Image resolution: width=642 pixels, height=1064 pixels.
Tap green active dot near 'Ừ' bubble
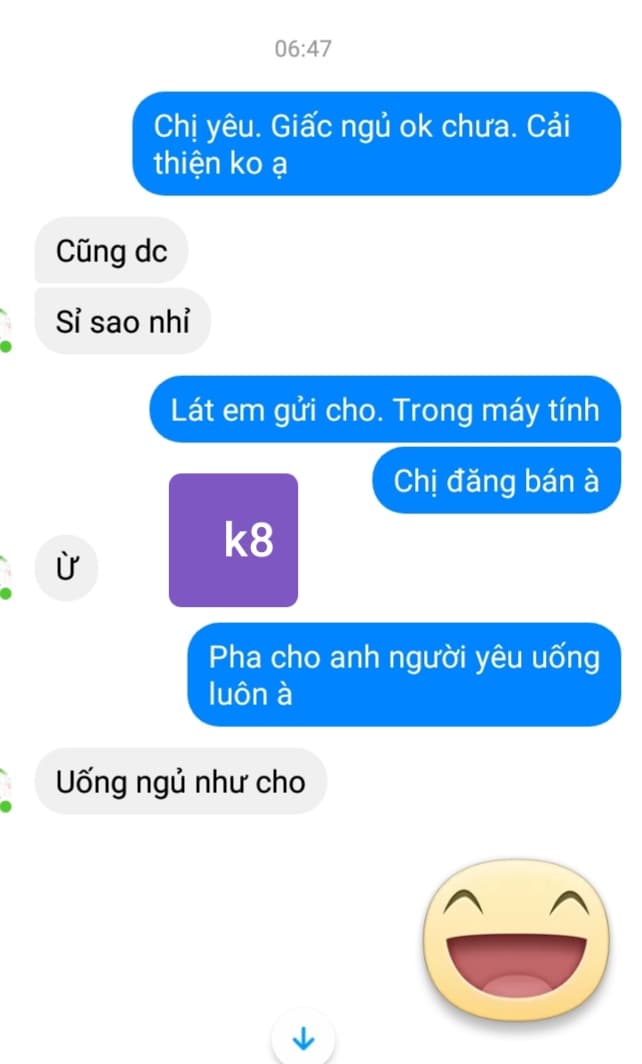tap(5, 594)
